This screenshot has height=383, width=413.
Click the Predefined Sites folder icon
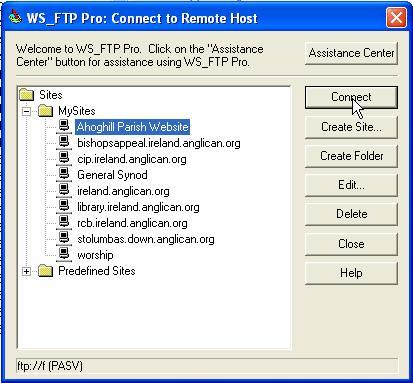click(46, 271)
